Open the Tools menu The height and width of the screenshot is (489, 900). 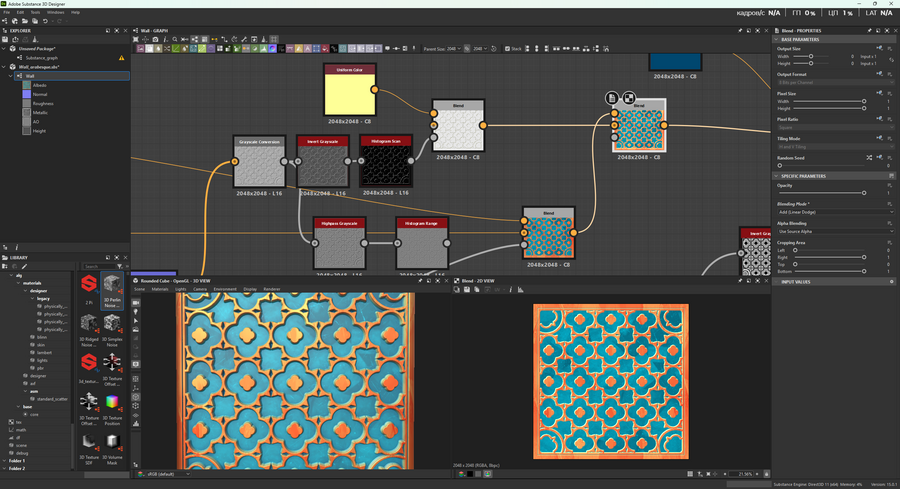35,12
